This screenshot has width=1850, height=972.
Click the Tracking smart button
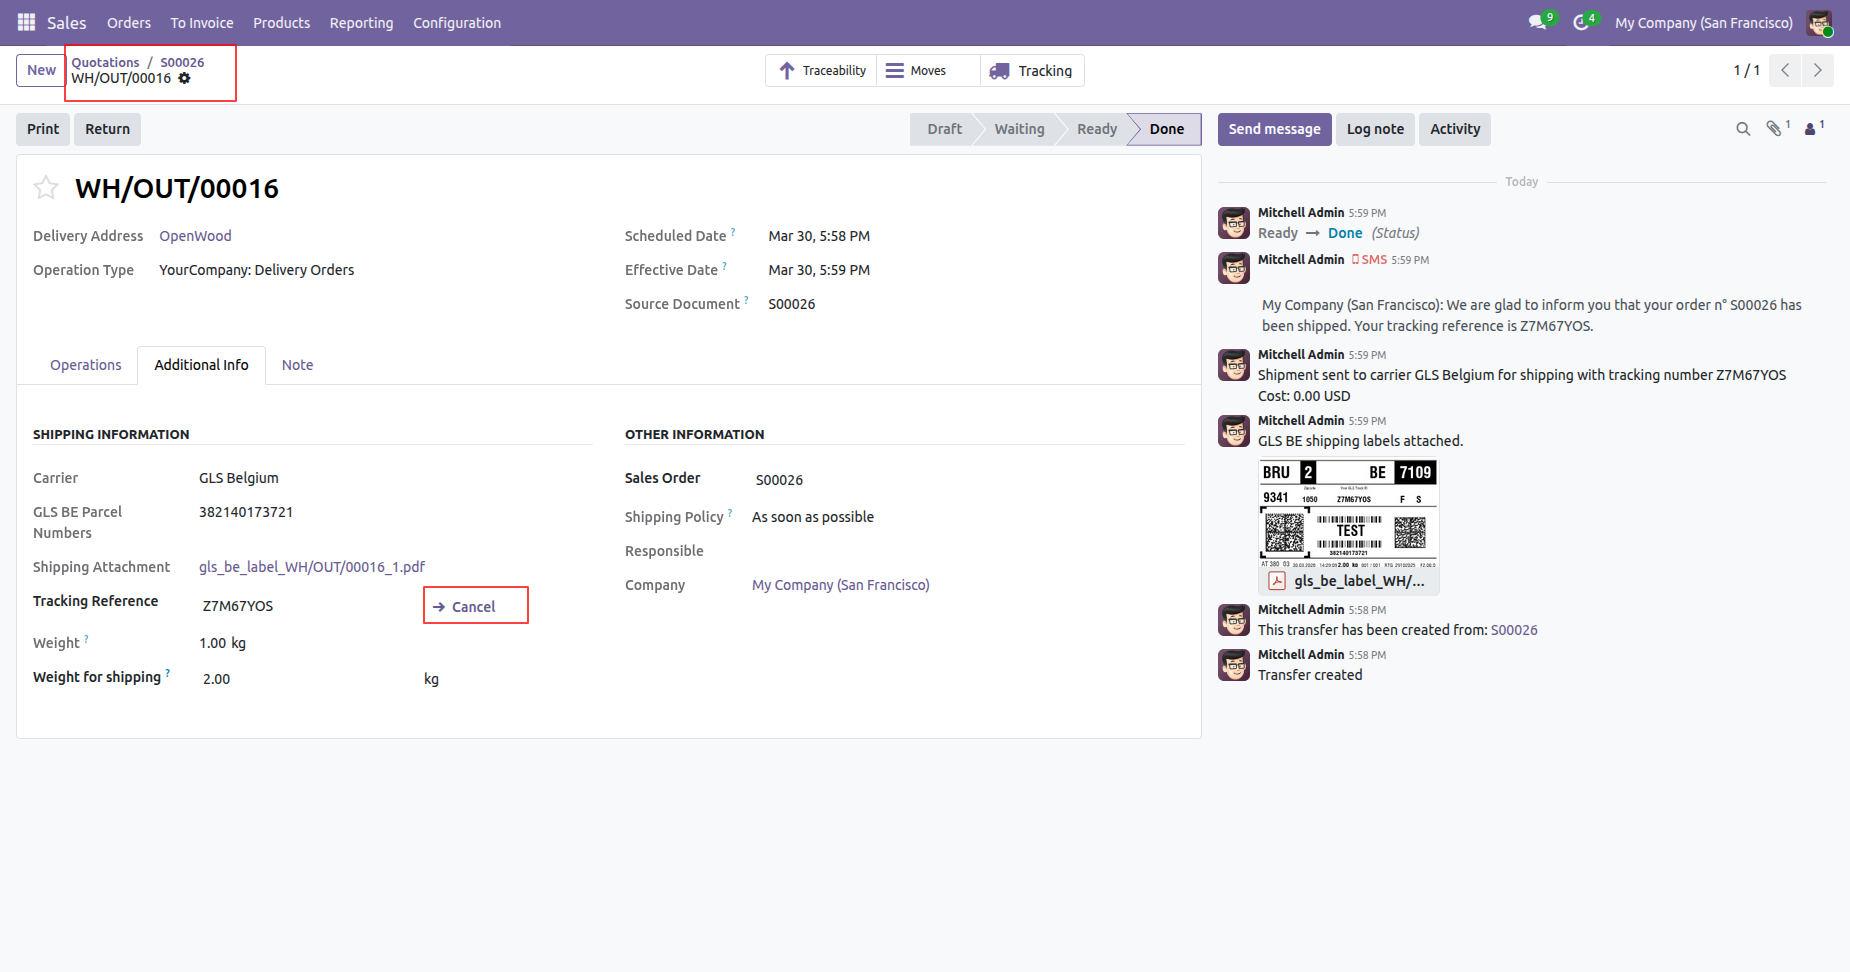tap(1031, 70)
